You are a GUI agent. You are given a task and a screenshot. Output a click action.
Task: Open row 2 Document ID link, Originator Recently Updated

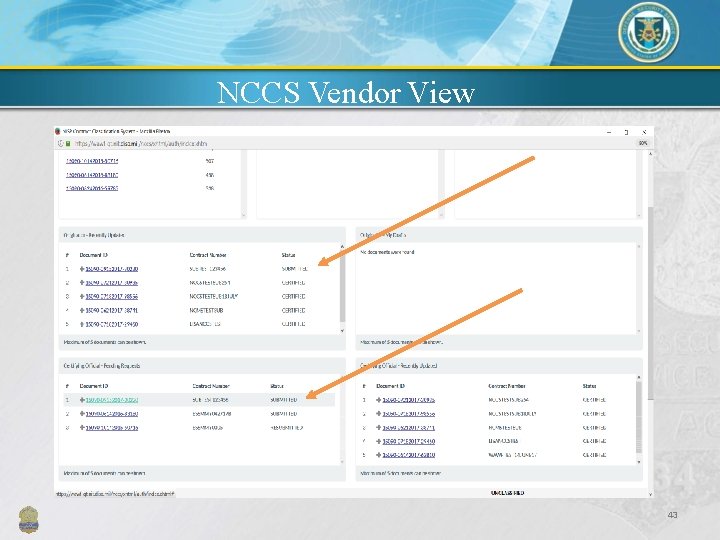coord(112,283)
